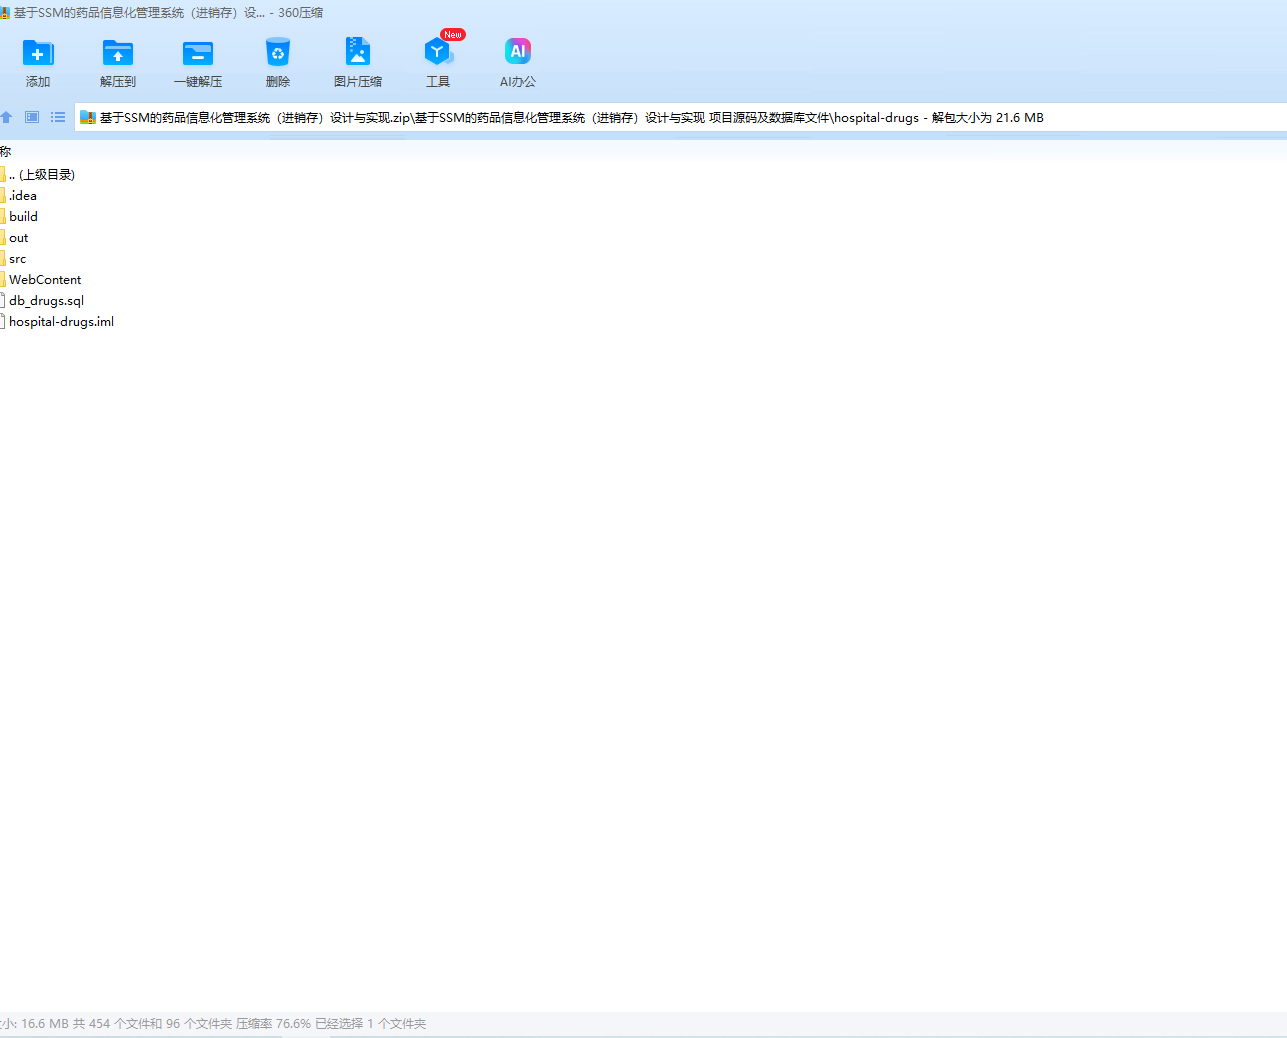Image resolution: width=1287 pixels, height=1038 pixels.
Task: Click the 名称 name column header
Action: 6,151
